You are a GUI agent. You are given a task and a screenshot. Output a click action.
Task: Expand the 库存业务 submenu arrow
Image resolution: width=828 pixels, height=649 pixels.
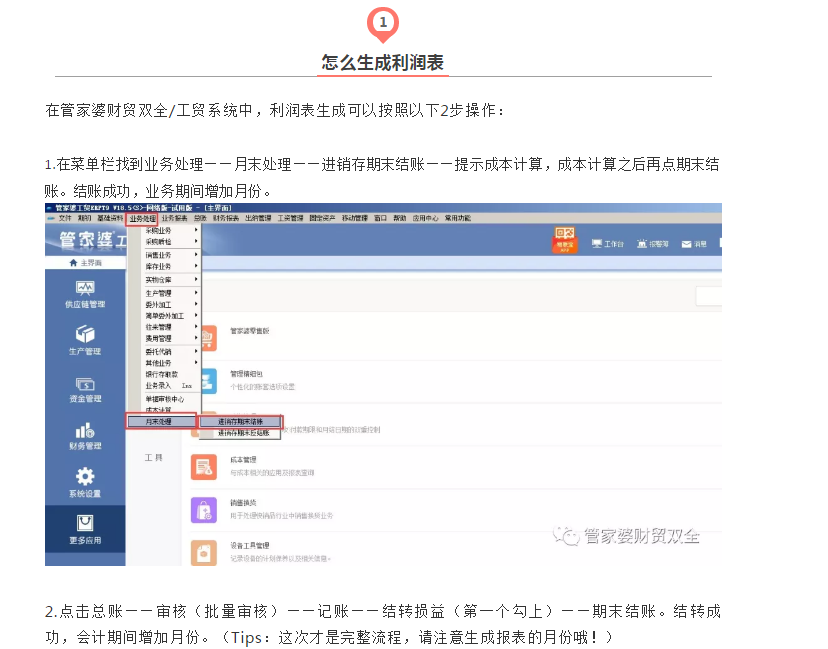196,266
